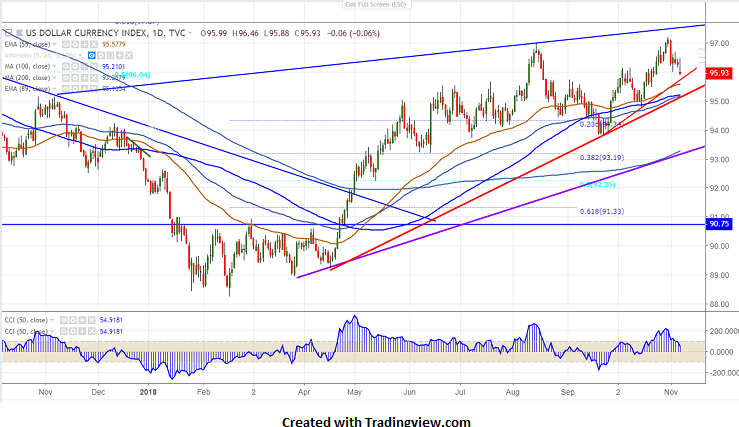Click the Nov label at right of time axis
Viewport: 739px width, 427px height.
pyautogui.click(x=671, y=392)
